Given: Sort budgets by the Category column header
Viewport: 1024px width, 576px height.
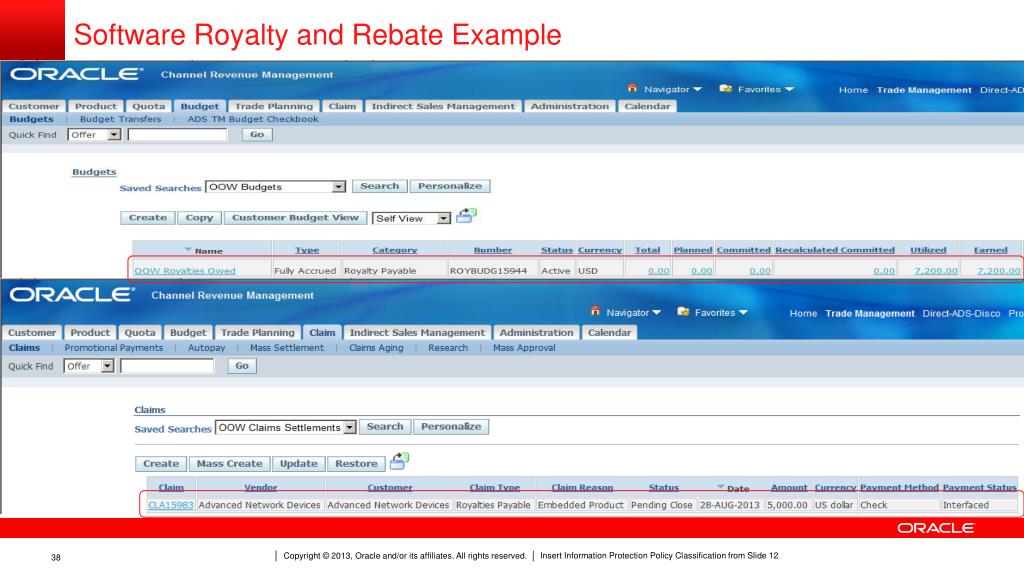Looking at the screenshot, I should 394,250.
